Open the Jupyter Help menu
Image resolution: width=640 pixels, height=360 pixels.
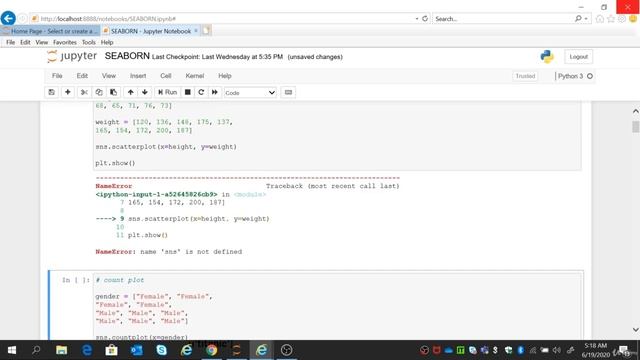tap(224, 76)
